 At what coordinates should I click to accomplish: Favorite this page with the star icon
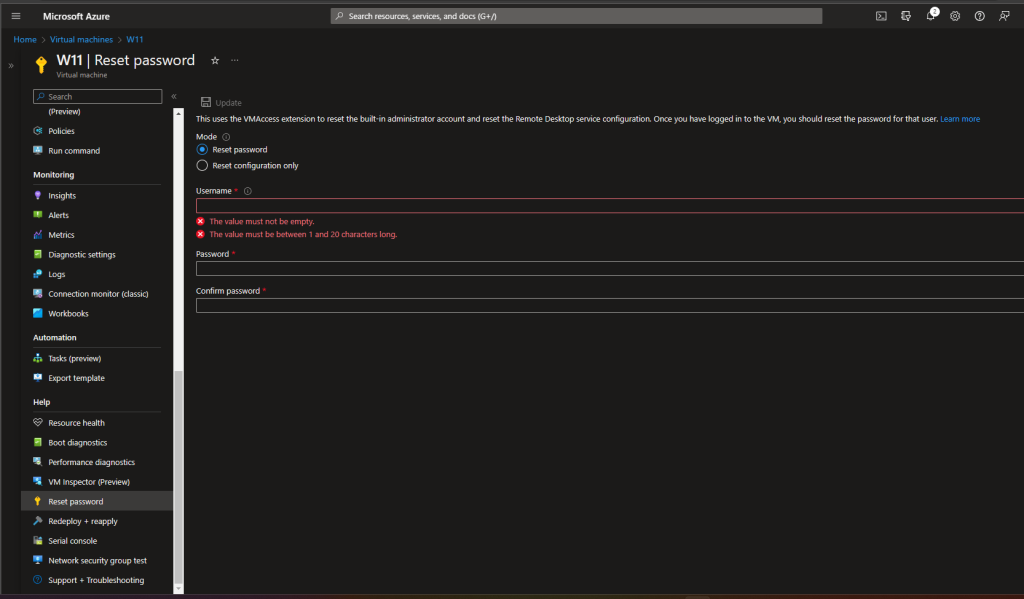[x=214, y=60]
